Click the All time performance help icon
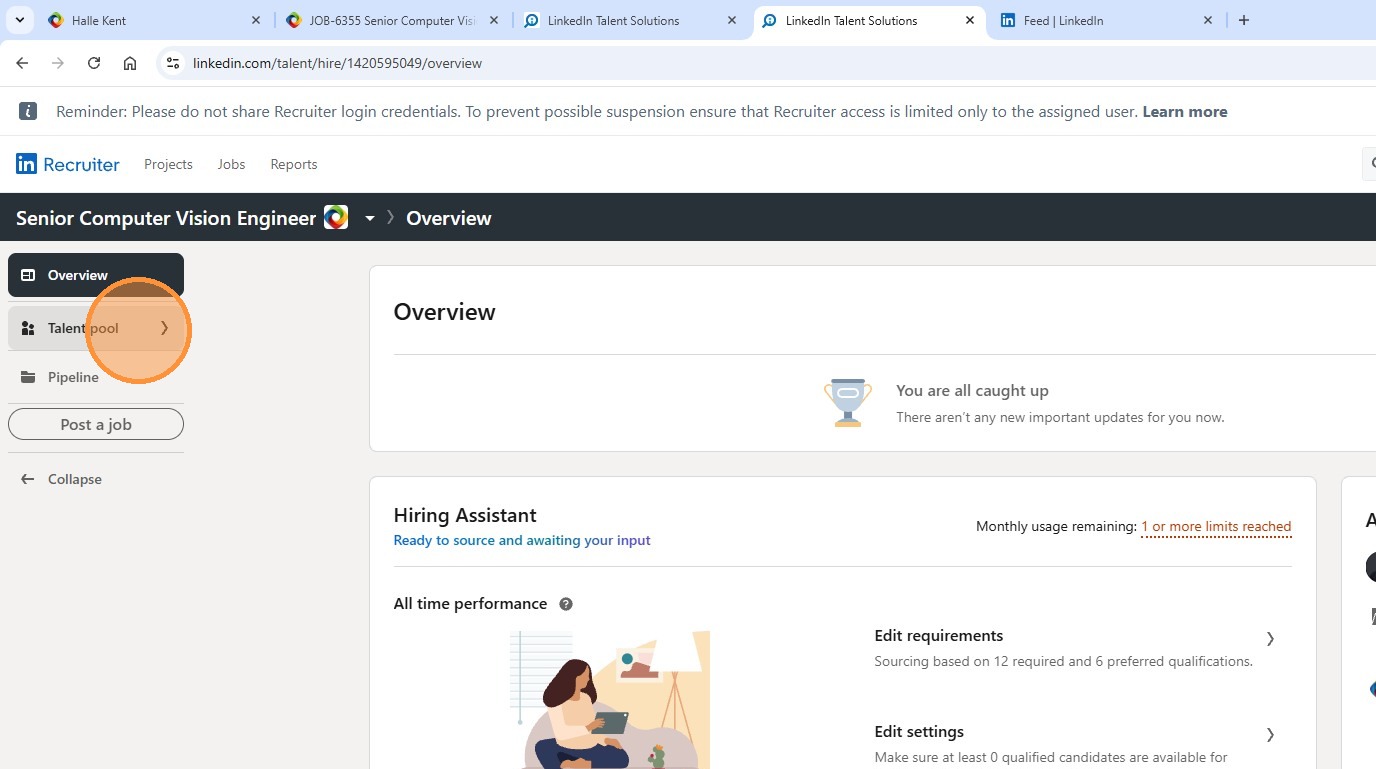1376x769 pixels. 566,604
